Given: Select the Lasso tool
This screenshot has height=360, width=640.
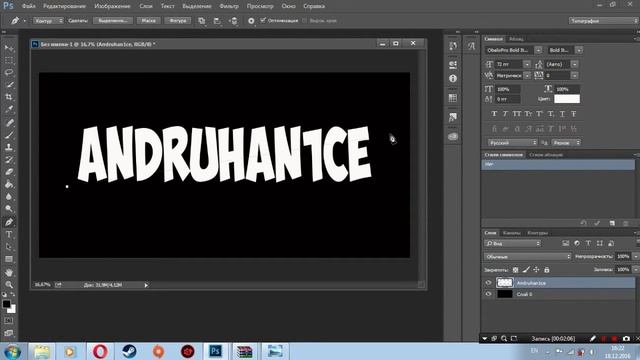Looking at the screenshot, I should pos(9,73).
